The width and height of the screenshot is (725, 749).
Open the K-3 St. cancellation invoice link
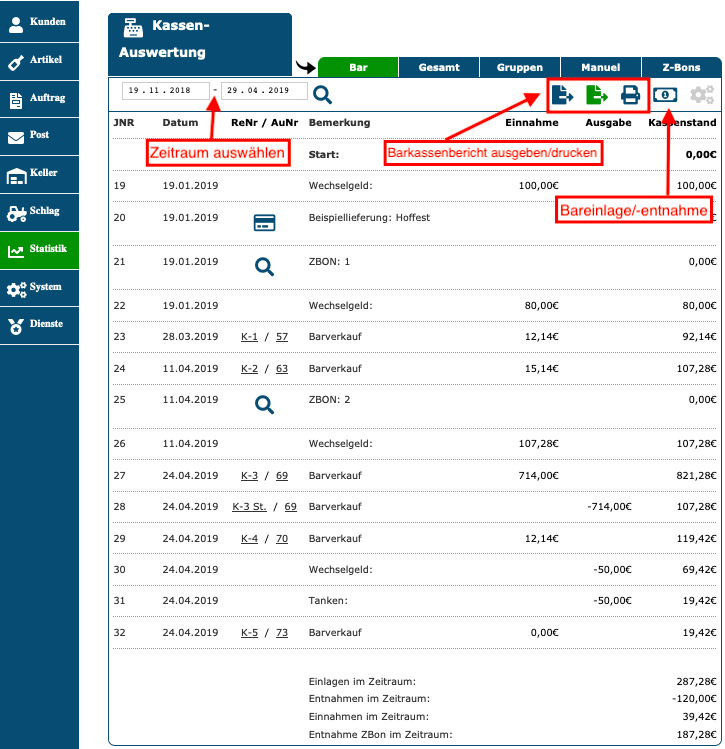point(251,507)
